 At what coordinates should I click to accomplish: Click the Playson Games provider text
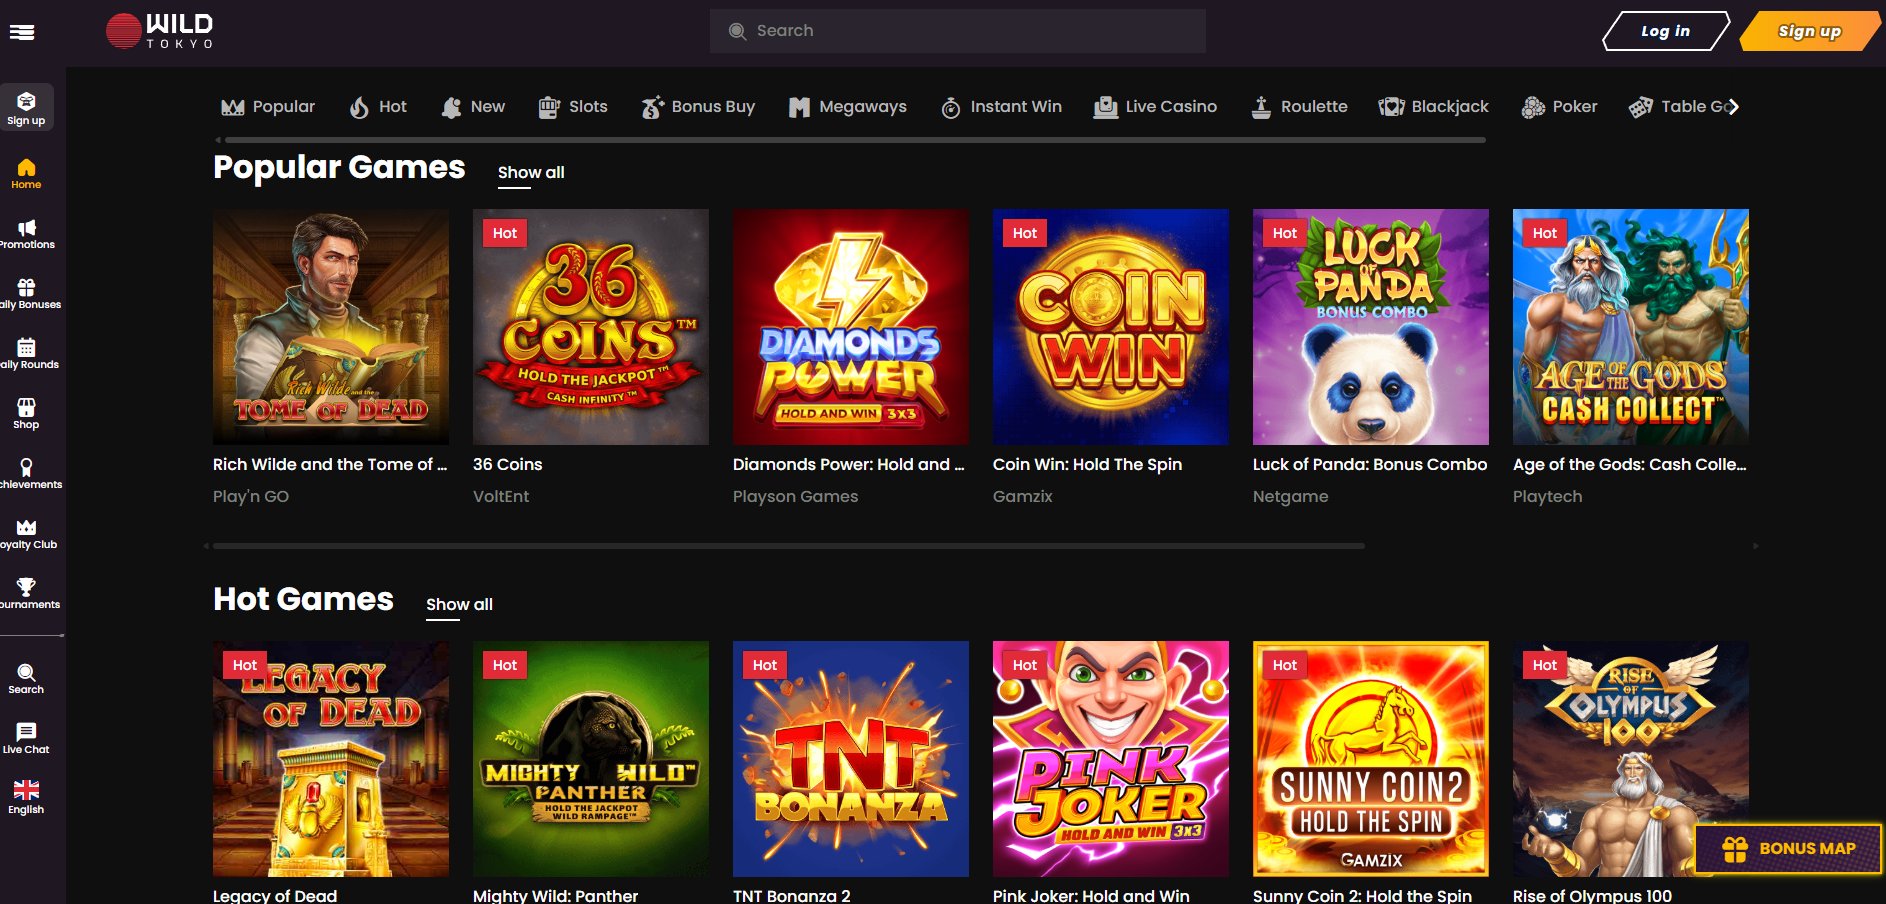click(x=795, y=496)
